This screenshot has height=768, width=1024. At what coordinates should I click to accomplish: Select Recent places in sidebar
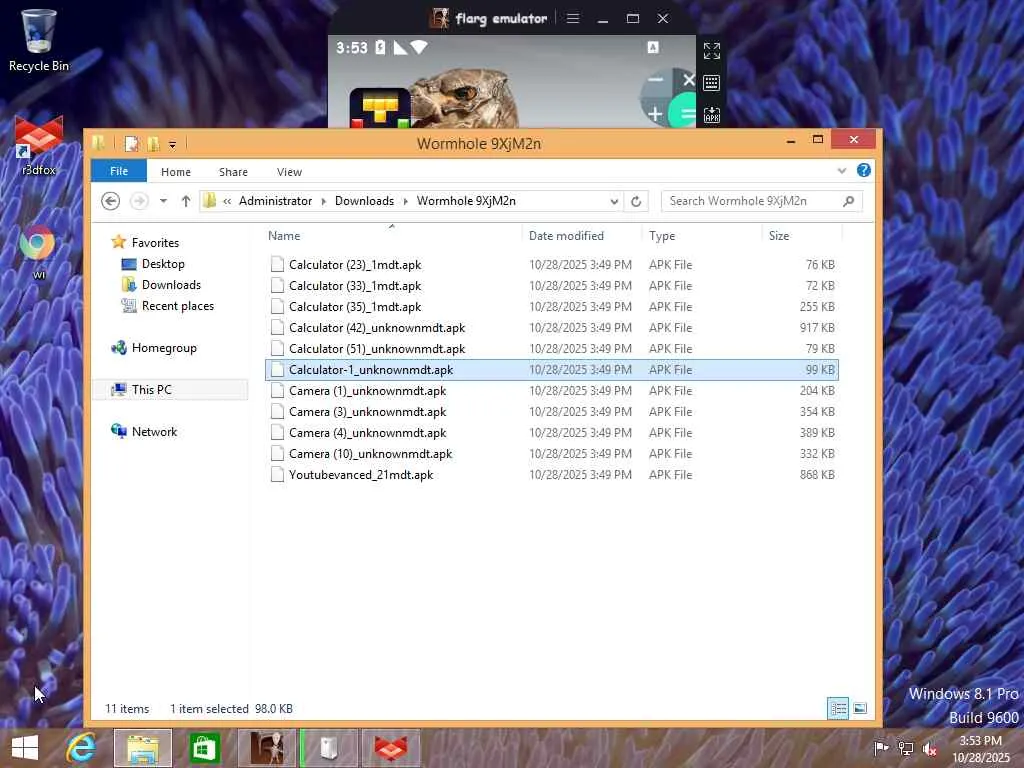click(x=178, y=306)
